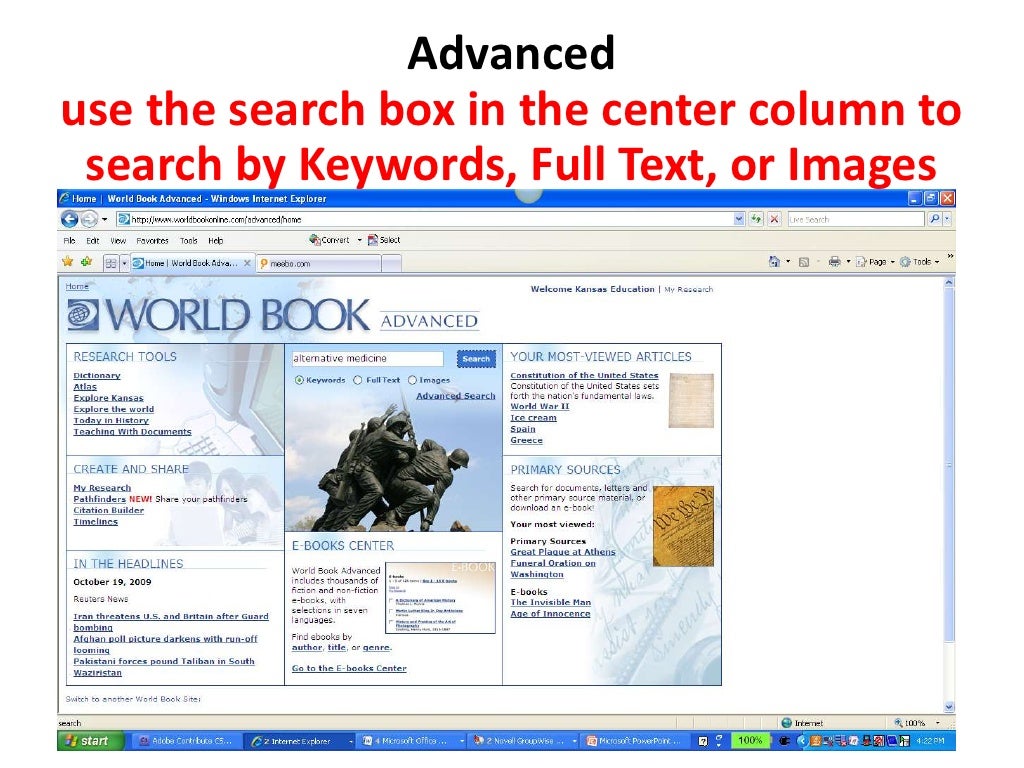Select the Images radio button

[412, 380]
